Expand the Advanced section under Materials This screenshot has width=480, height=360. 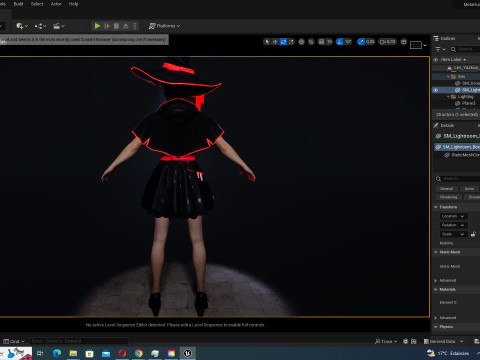[x=436, y=318]
